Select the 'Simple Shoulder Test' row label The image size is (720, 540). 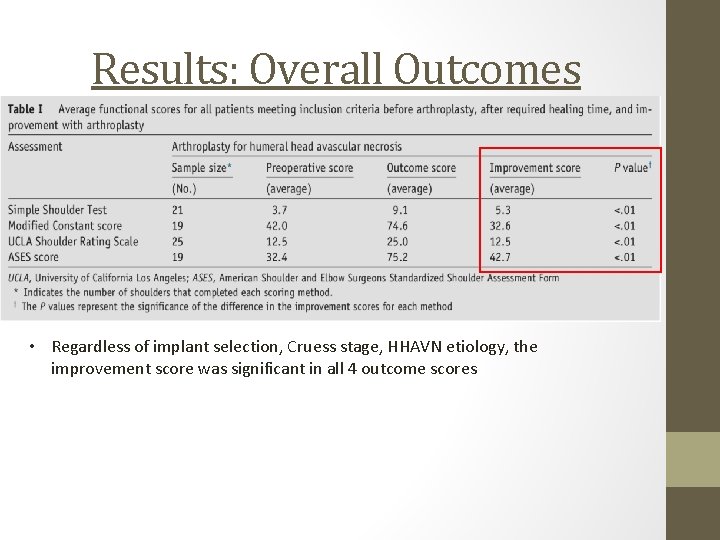click(57, 210)
